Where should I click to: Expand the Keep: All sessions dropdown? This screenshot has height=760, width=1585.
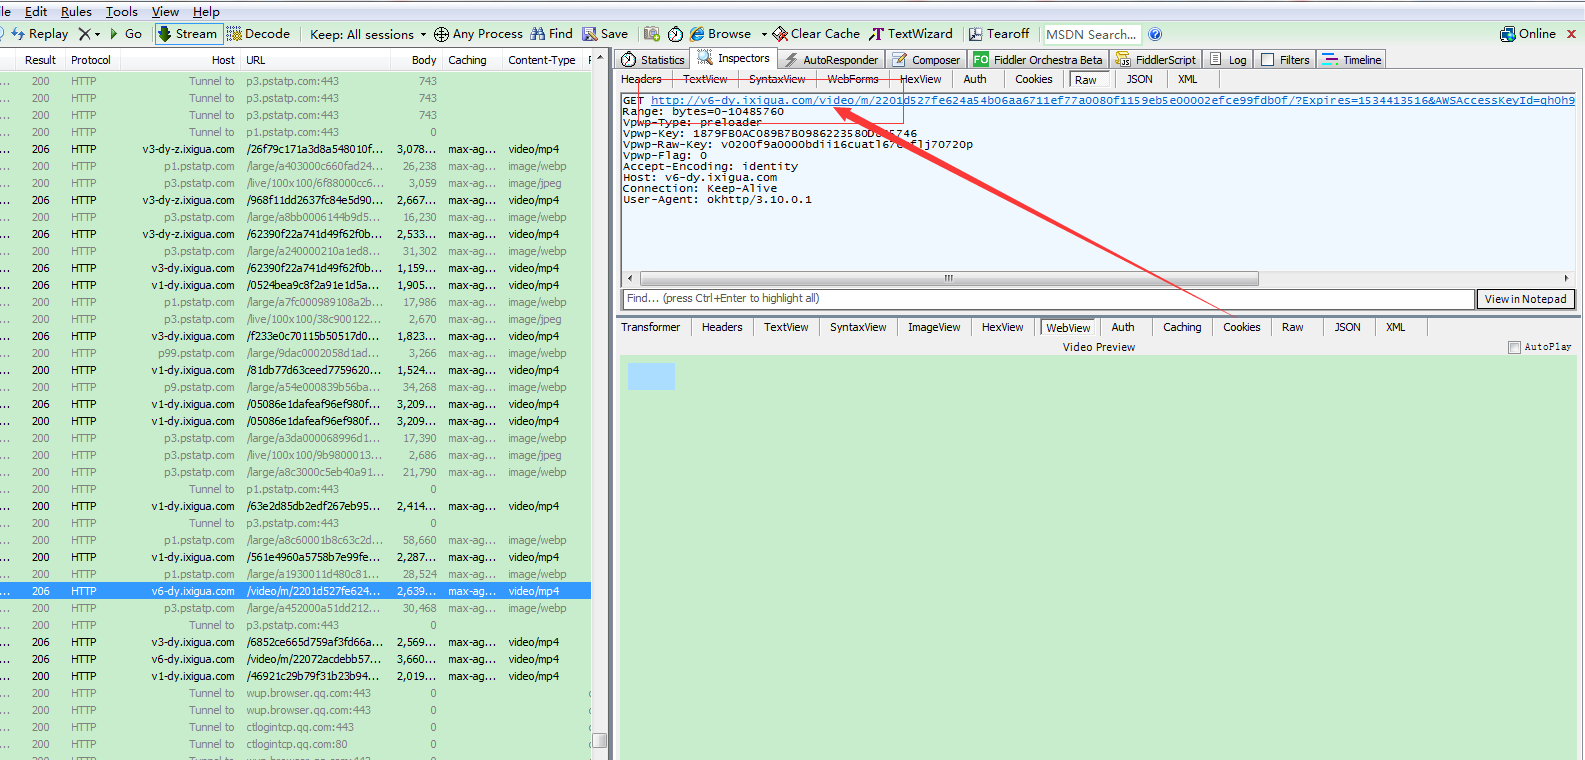click(423, 35)
